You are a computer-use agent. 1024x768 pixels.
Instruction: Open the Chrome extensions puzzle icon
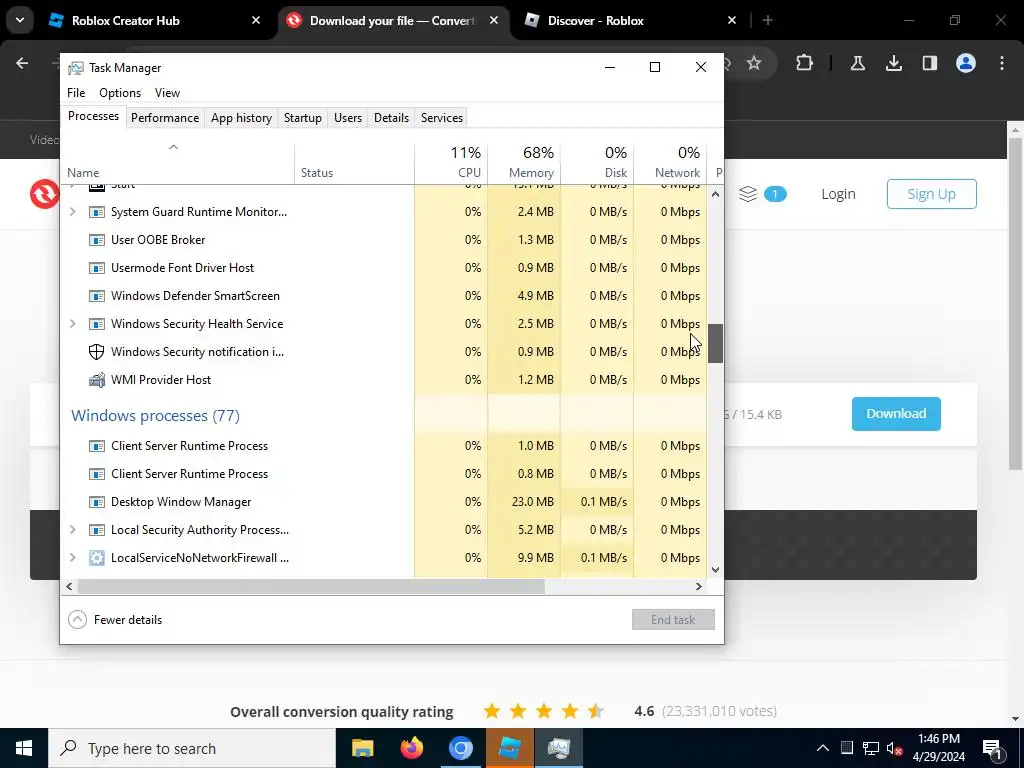click(x=805, y=63)
